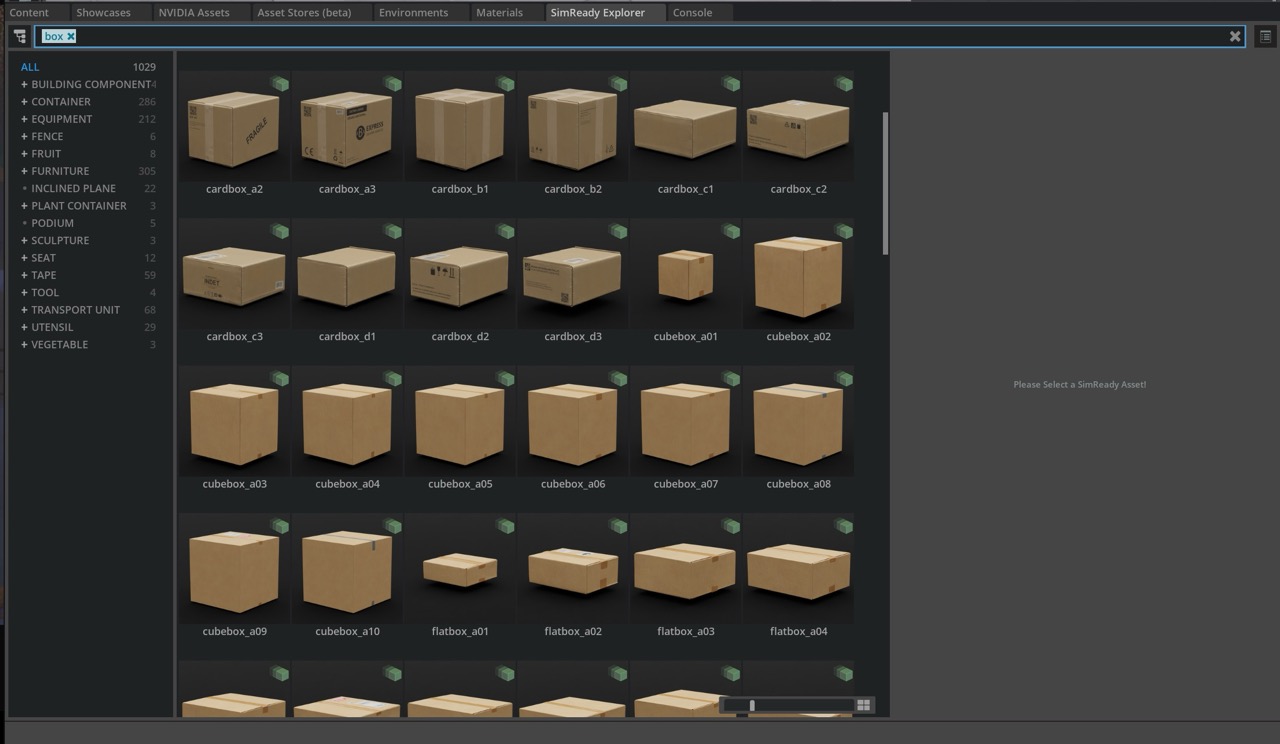Click the cardbox_c2 name label
The width and height of the screenshot is (1280, 744).
(x=798, y=189)
